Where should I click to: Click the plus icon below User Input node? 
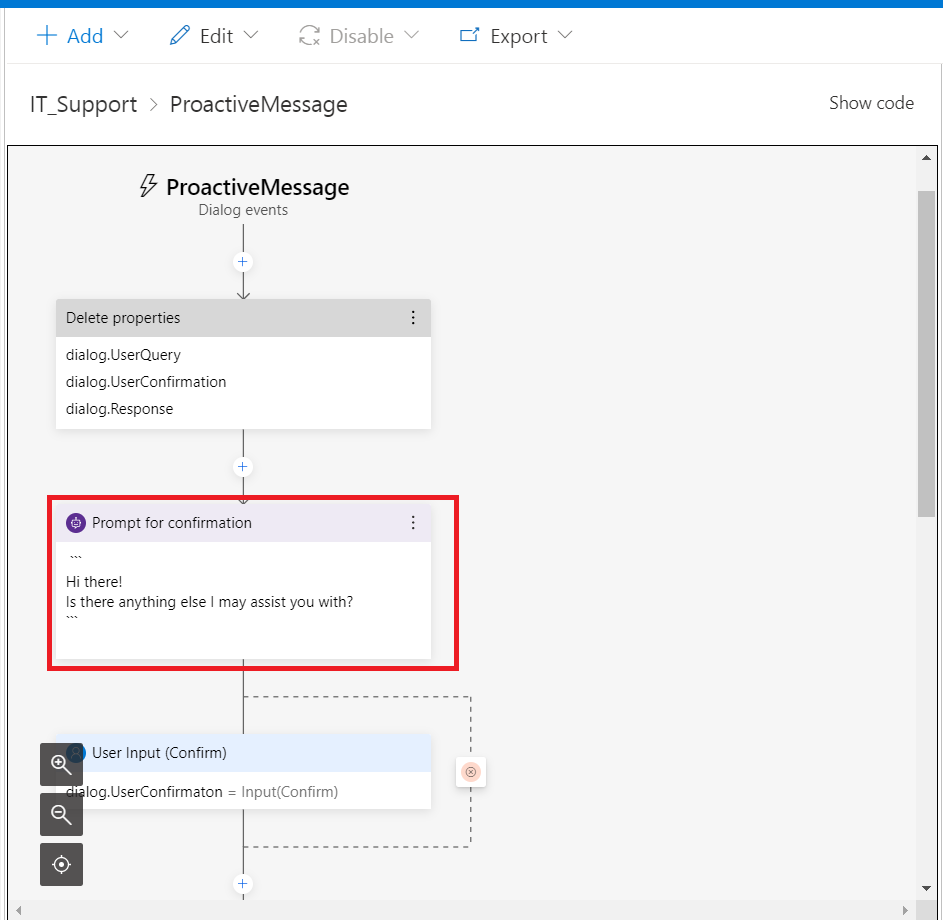tap(242, 884)
